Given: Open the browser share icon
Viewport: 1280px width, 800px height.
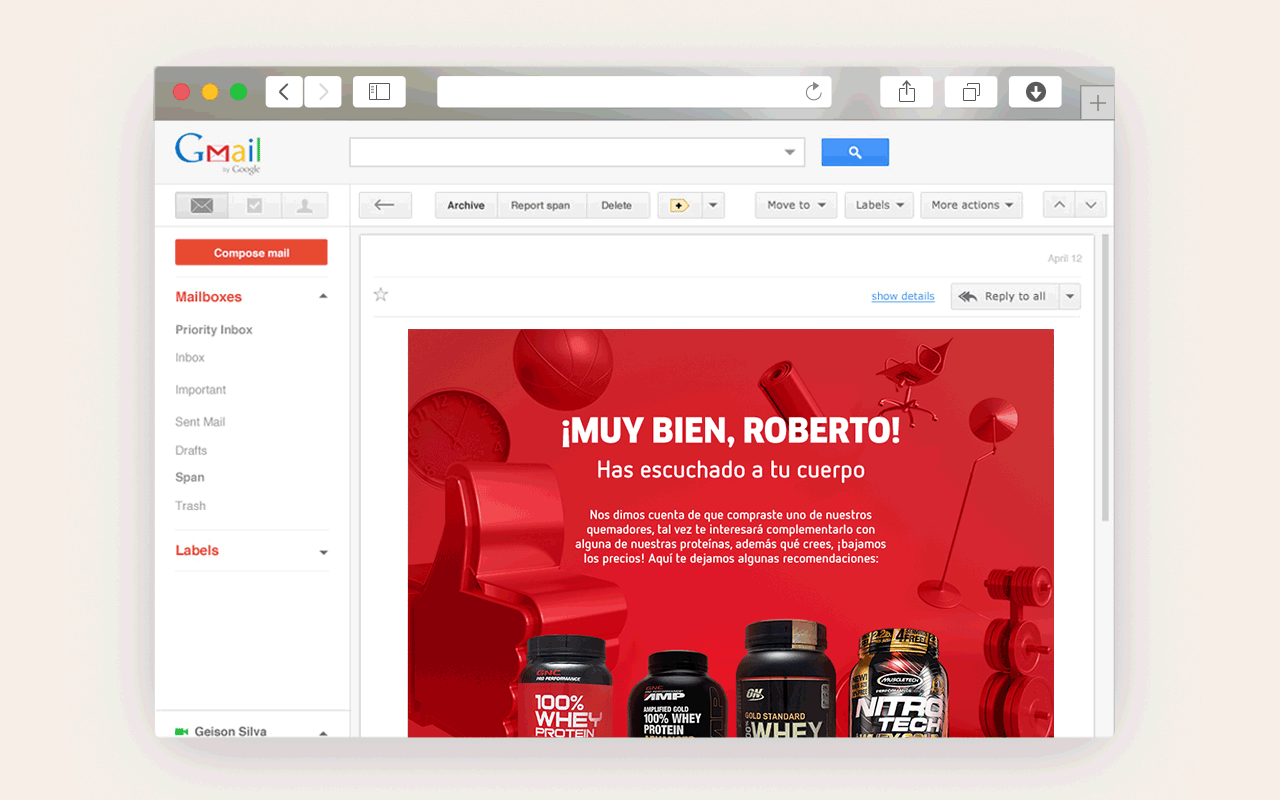Looking at the screenshot, I should 906,92.
